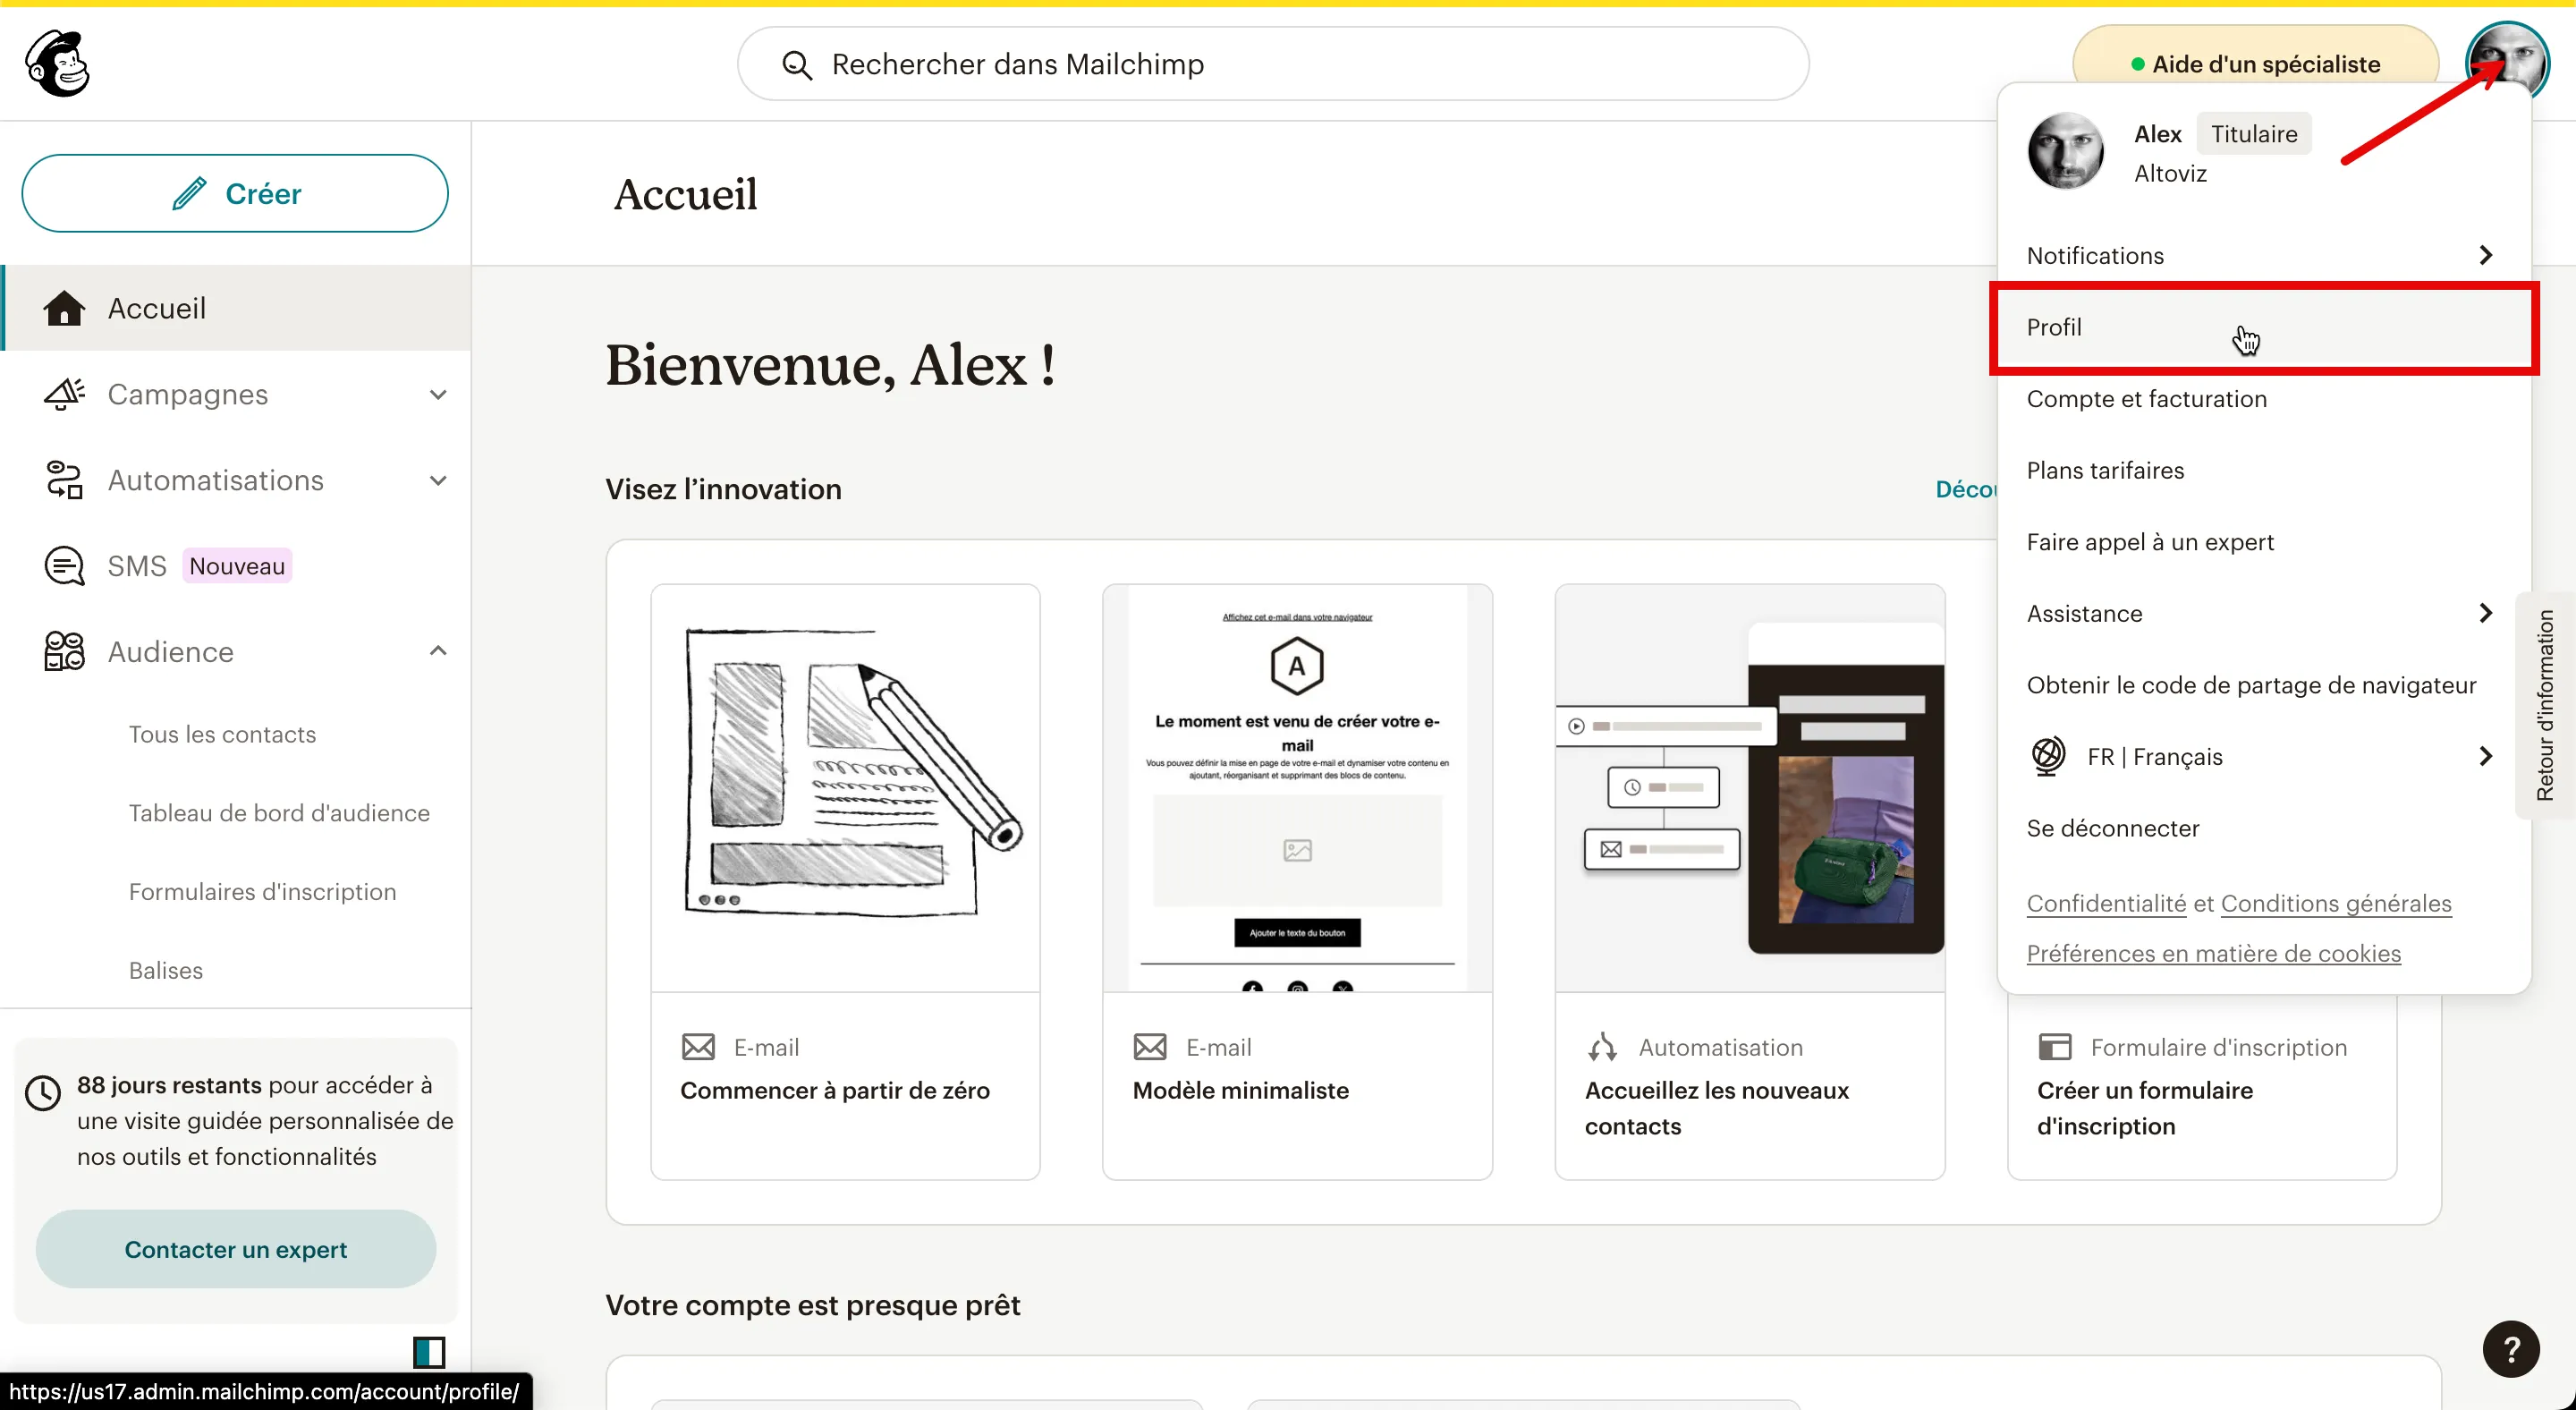The height and width of the screenshot is (1410, 2576).
Task: Click Aide d'un spécialiste button
Action: tap(2255, 63)
